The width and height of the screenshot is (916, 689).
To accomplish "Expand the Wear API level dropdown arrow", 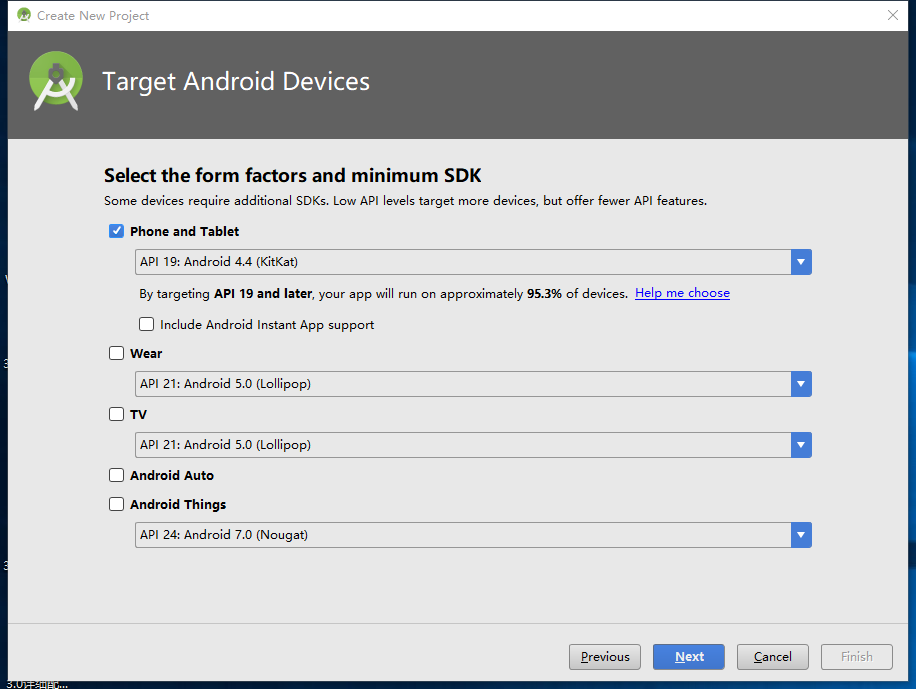I will (x=801, y=384).
